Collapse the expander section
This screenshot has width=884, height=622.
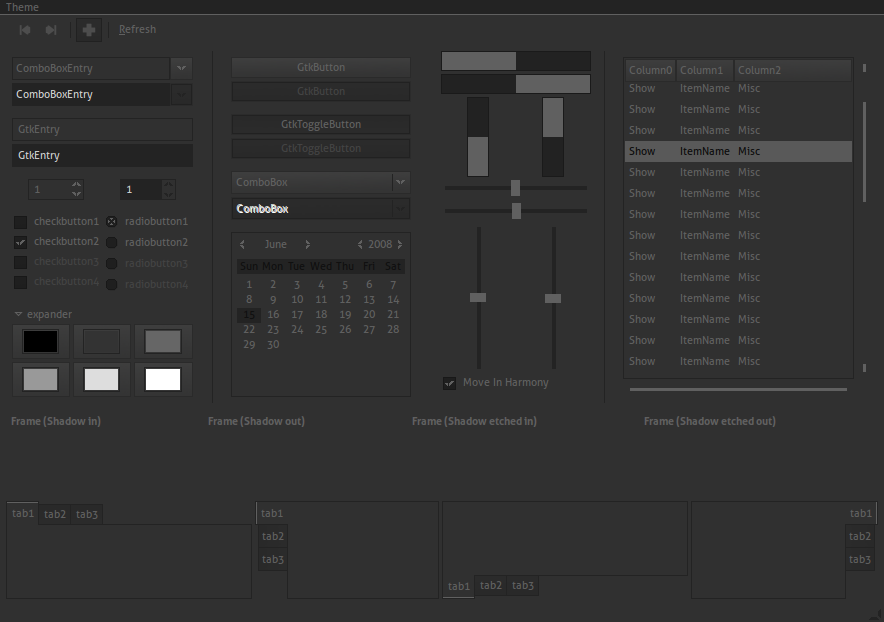(18, 314)
